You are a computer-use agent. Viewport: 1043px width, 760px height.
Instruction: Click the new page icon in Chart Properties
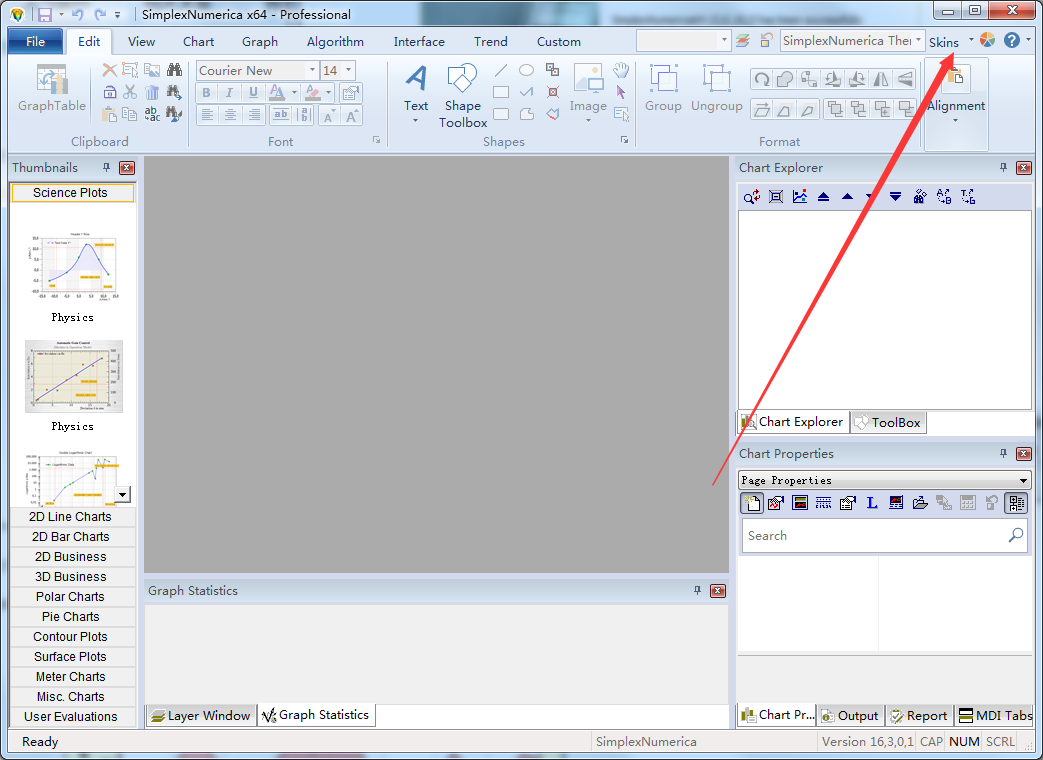click(752, 503)
